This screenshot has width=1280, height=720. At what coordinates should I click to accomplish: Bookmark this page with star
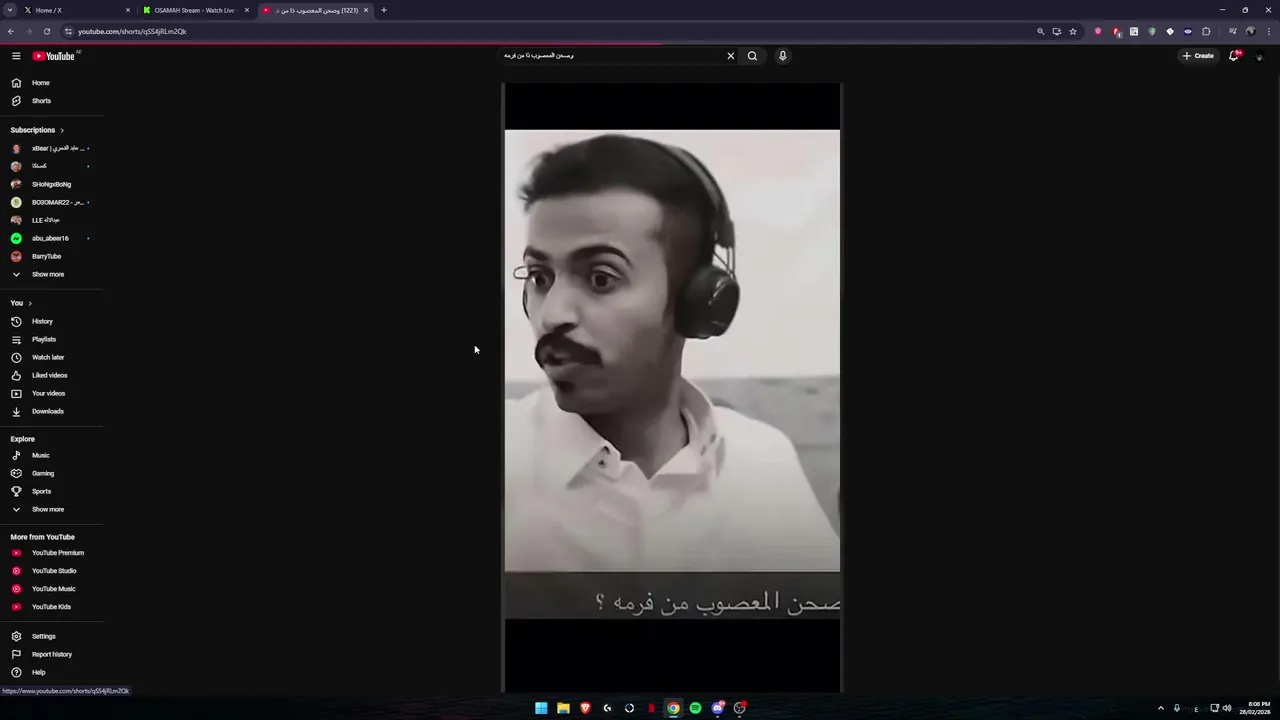1073,31
